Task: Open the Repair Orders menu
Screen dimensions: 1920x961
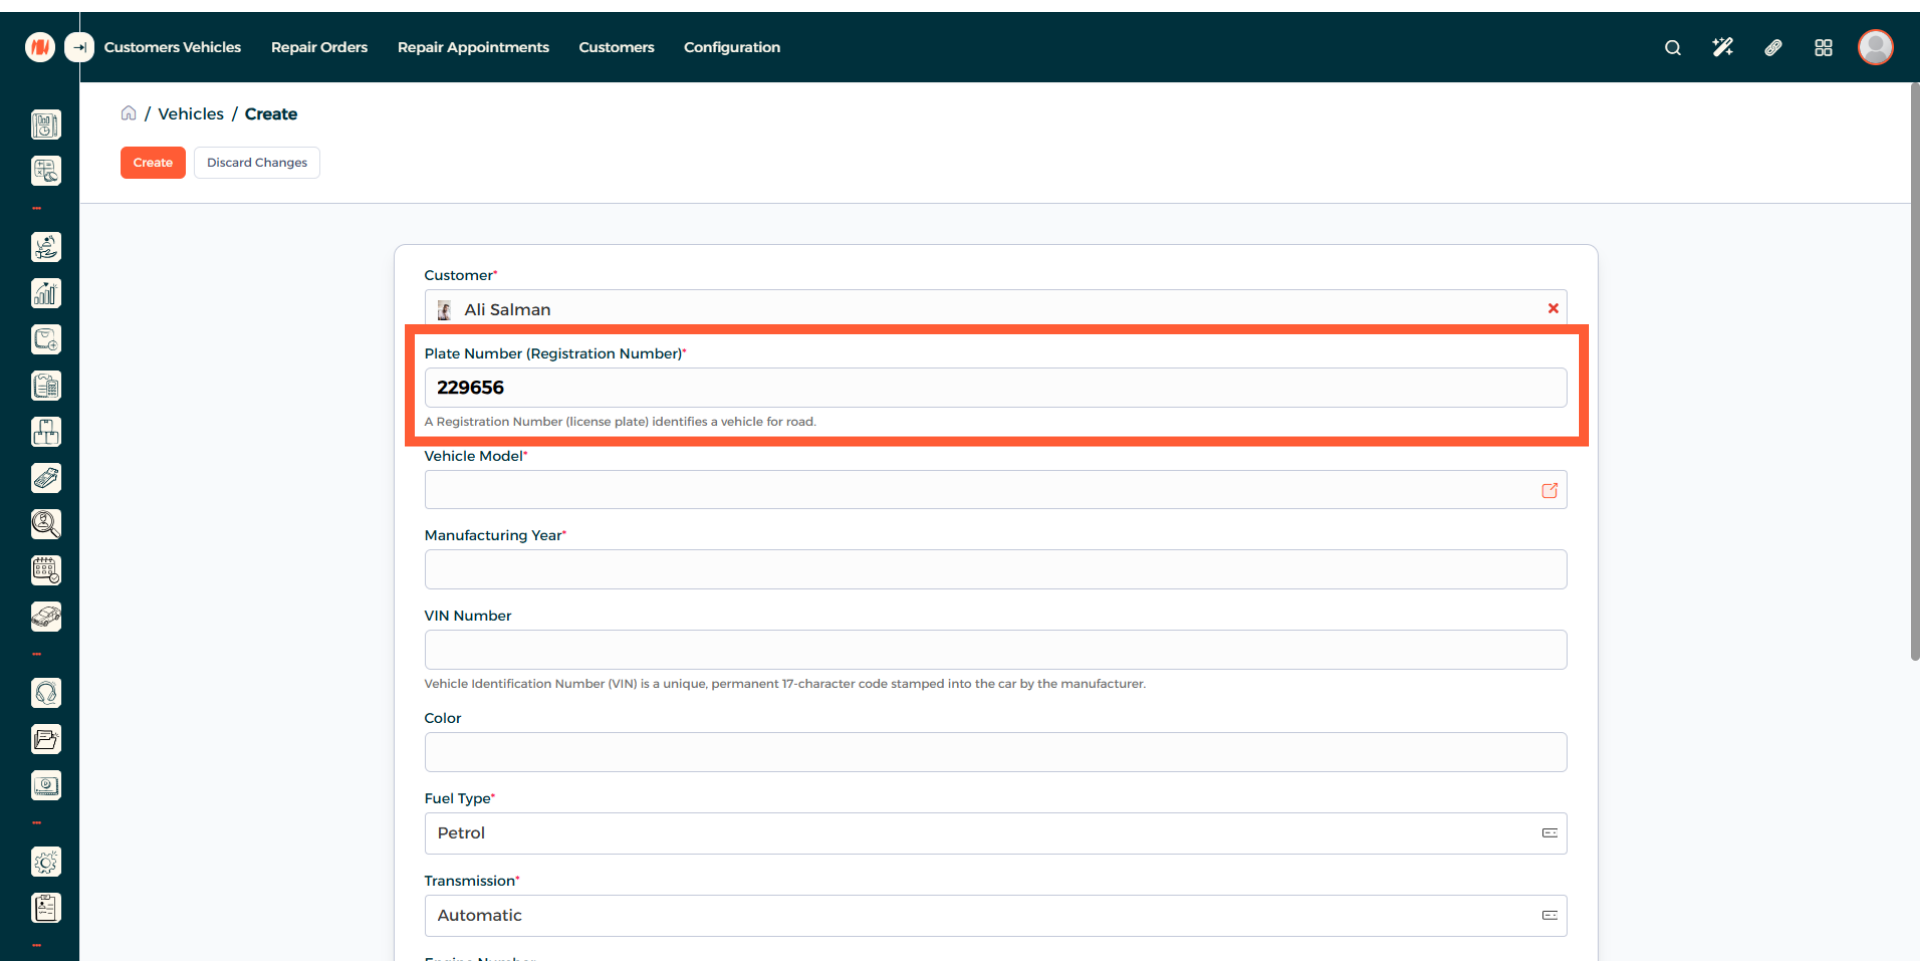Action: 319,47
